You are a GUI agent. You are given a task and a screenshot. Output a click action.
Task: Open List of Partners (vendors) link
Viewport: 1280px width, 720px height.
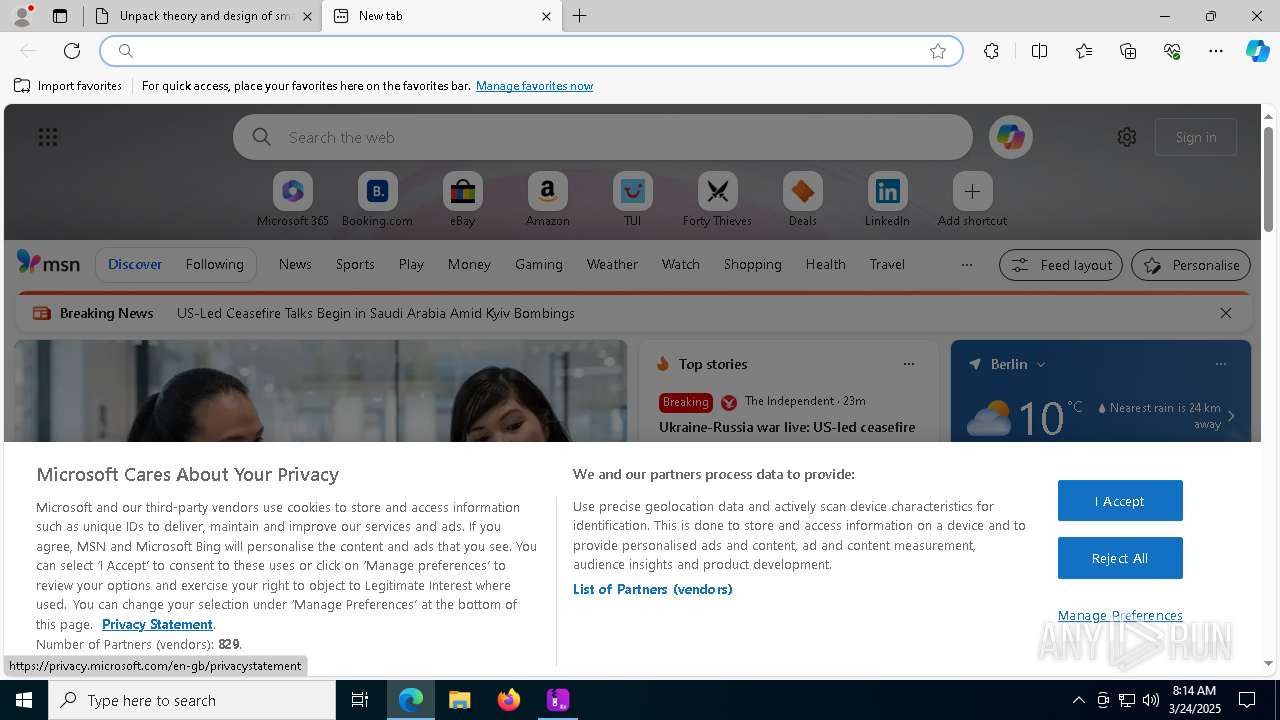click(652, 589)
